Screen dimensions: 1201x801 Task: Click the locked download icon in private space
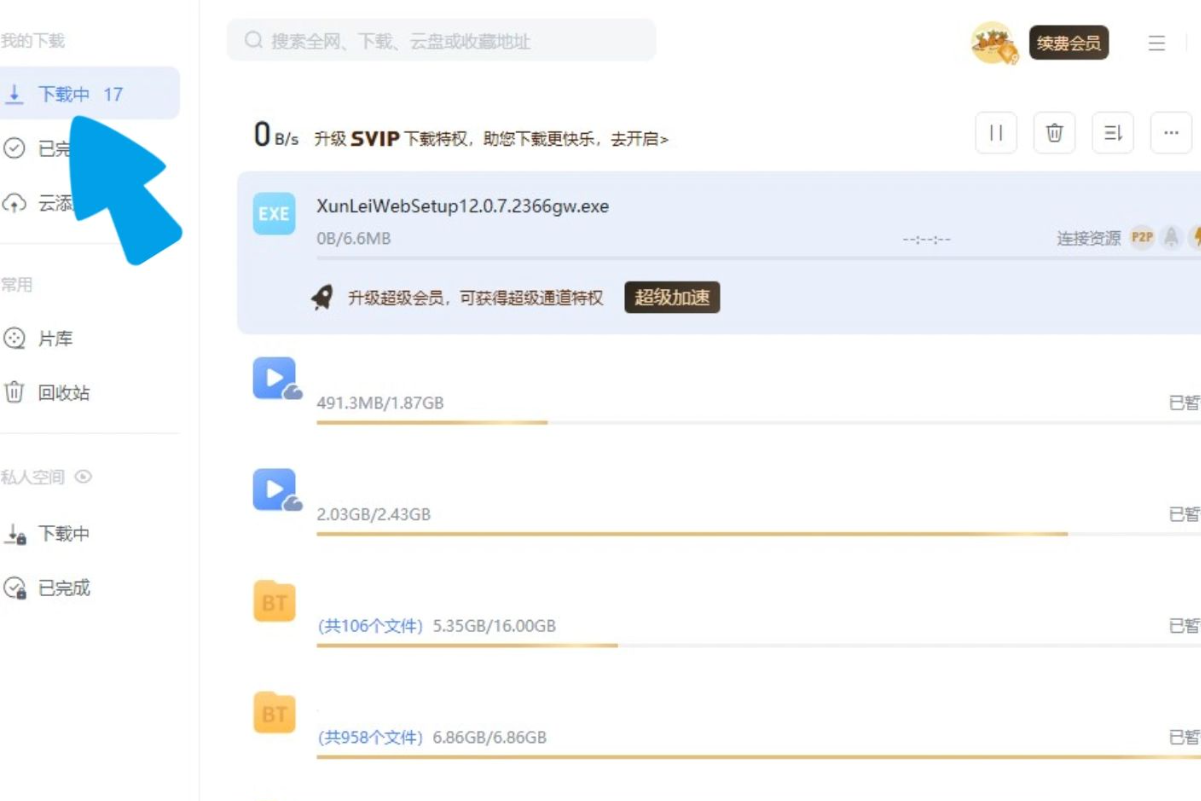(15, 534)
